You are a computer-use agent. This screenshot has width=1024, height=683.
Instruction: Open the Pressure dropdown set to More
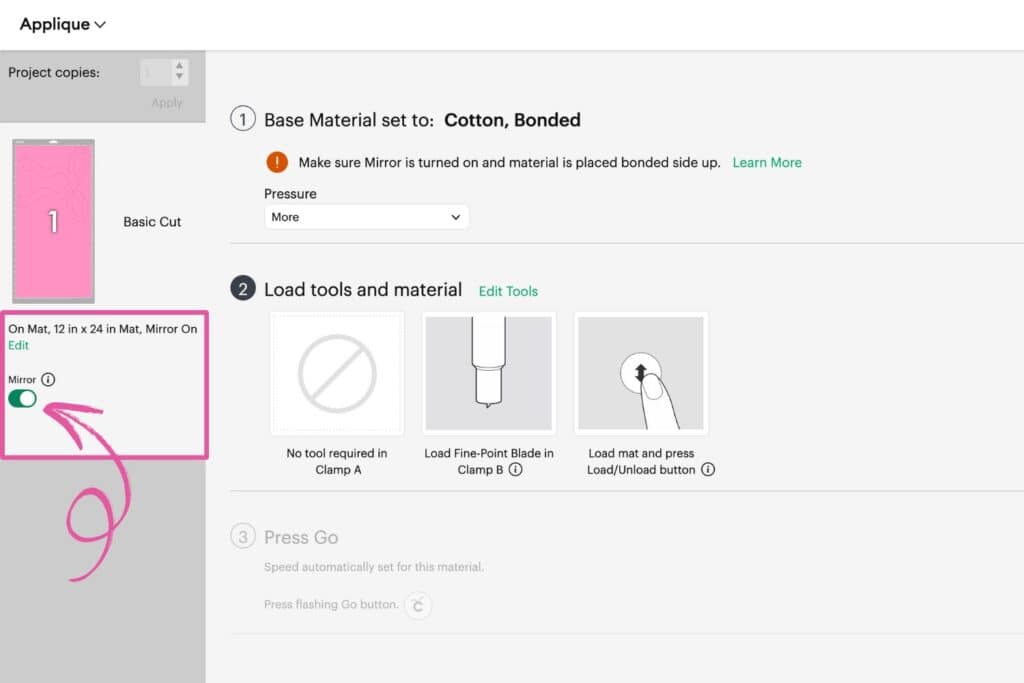[x=366, y=217]
